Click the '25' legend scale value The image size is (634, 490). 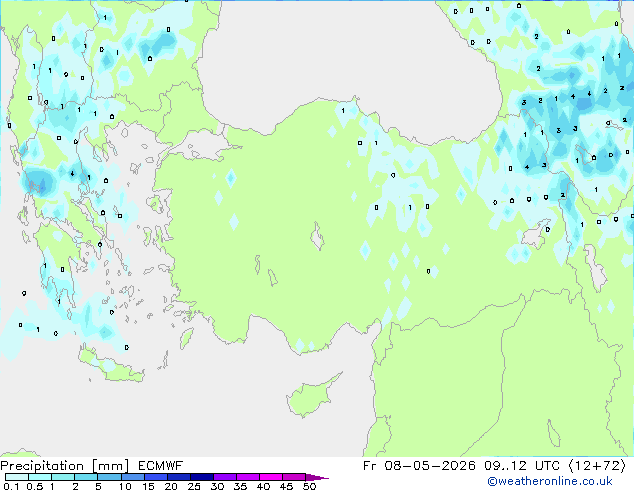coord(194,486)
